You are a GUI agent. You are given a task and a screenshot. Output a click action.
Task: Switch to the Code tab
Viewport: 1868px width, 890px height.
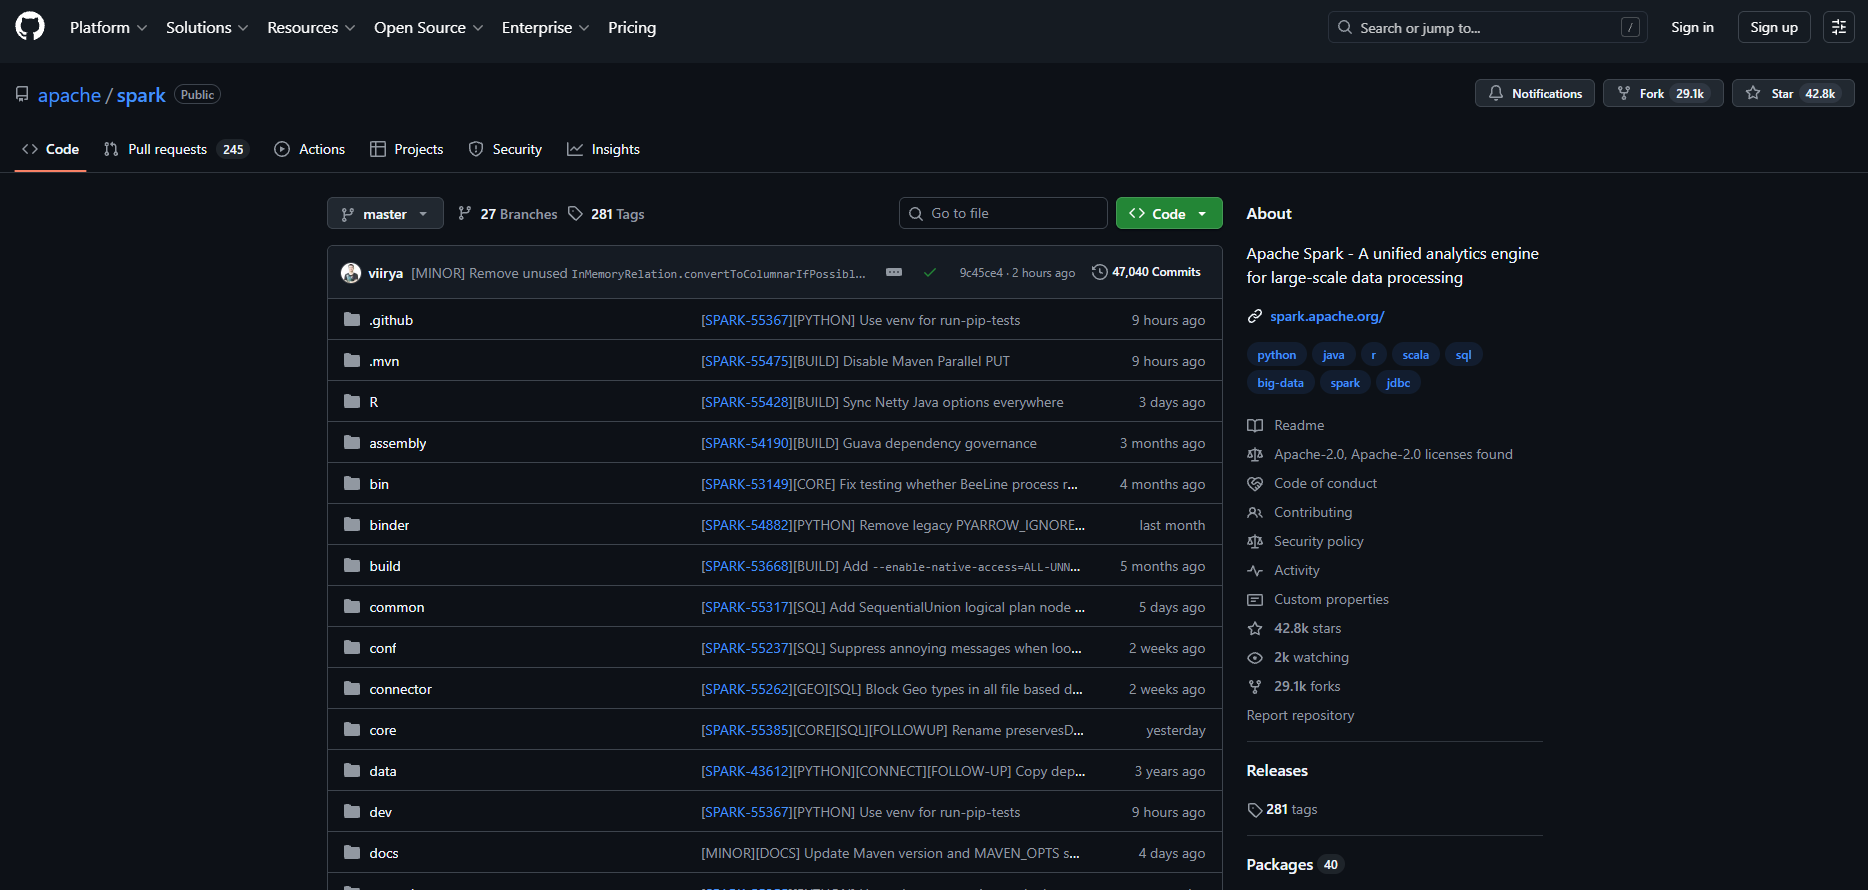50,149
